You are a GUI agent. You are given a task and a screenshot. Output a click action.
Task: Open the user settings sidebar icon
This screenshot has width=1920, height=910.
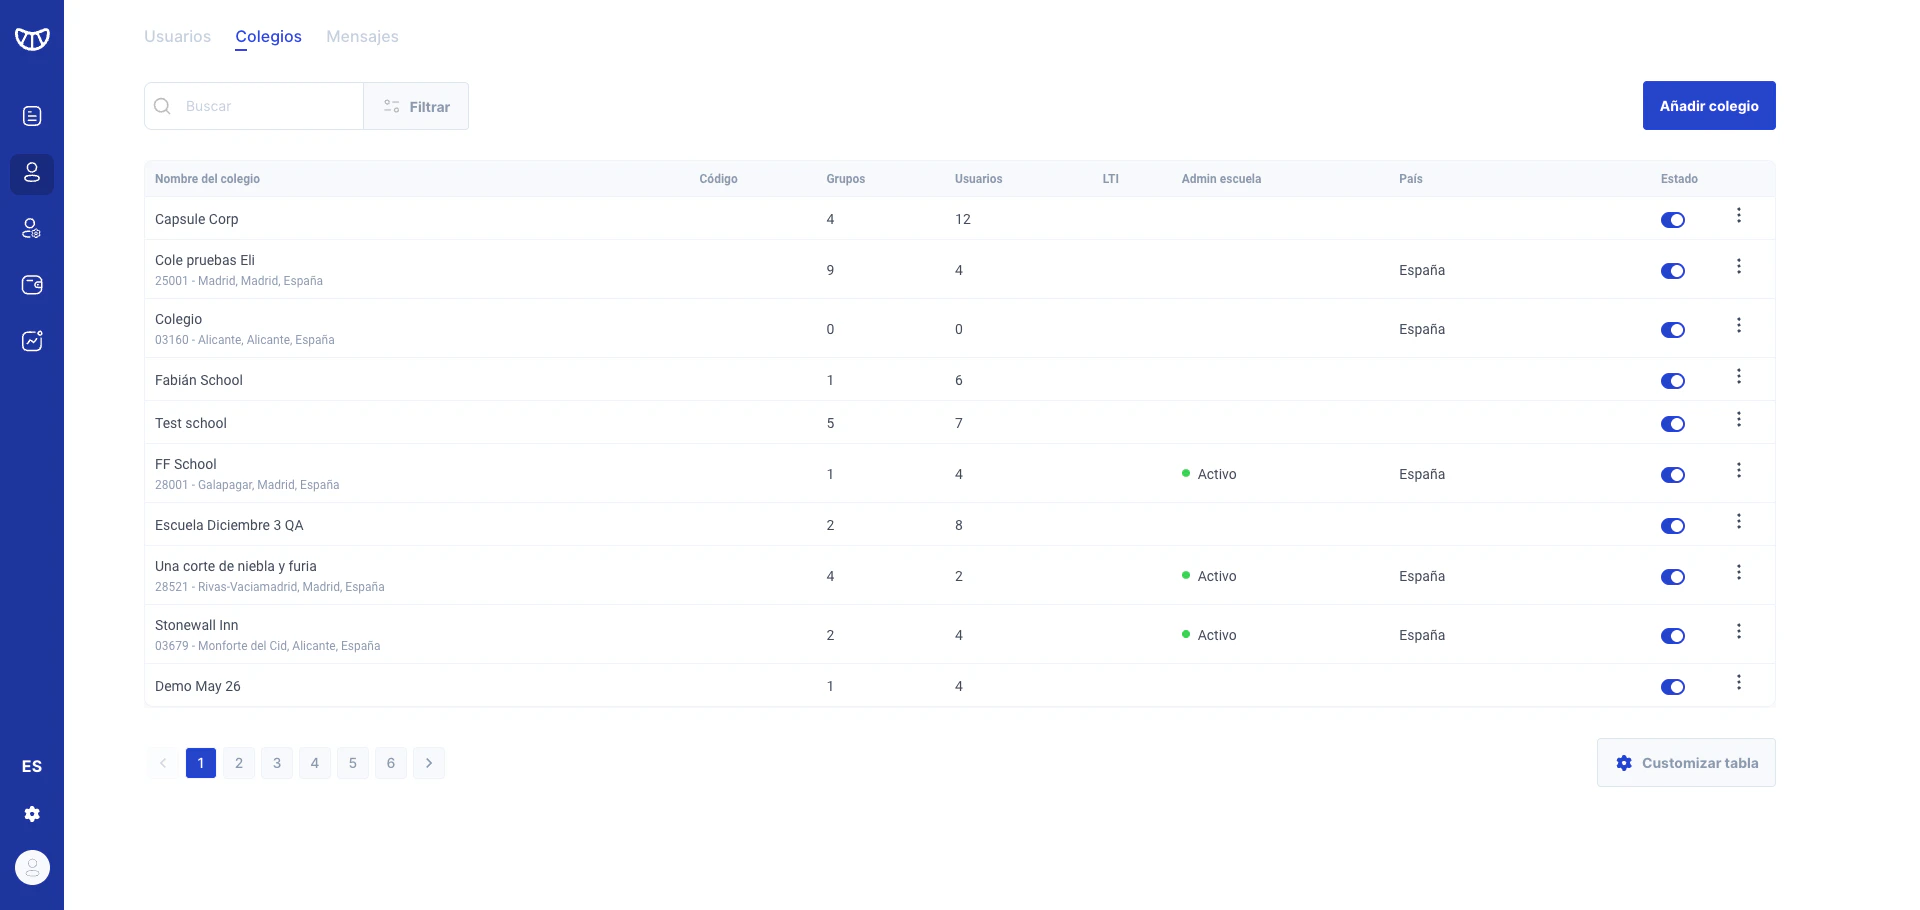[32, 229]
